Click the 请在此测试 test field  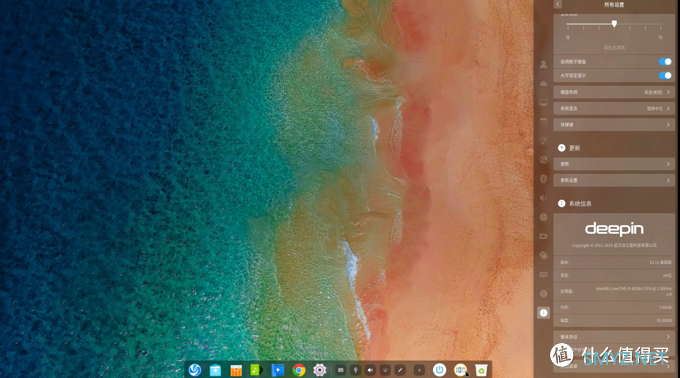(614, 48)
